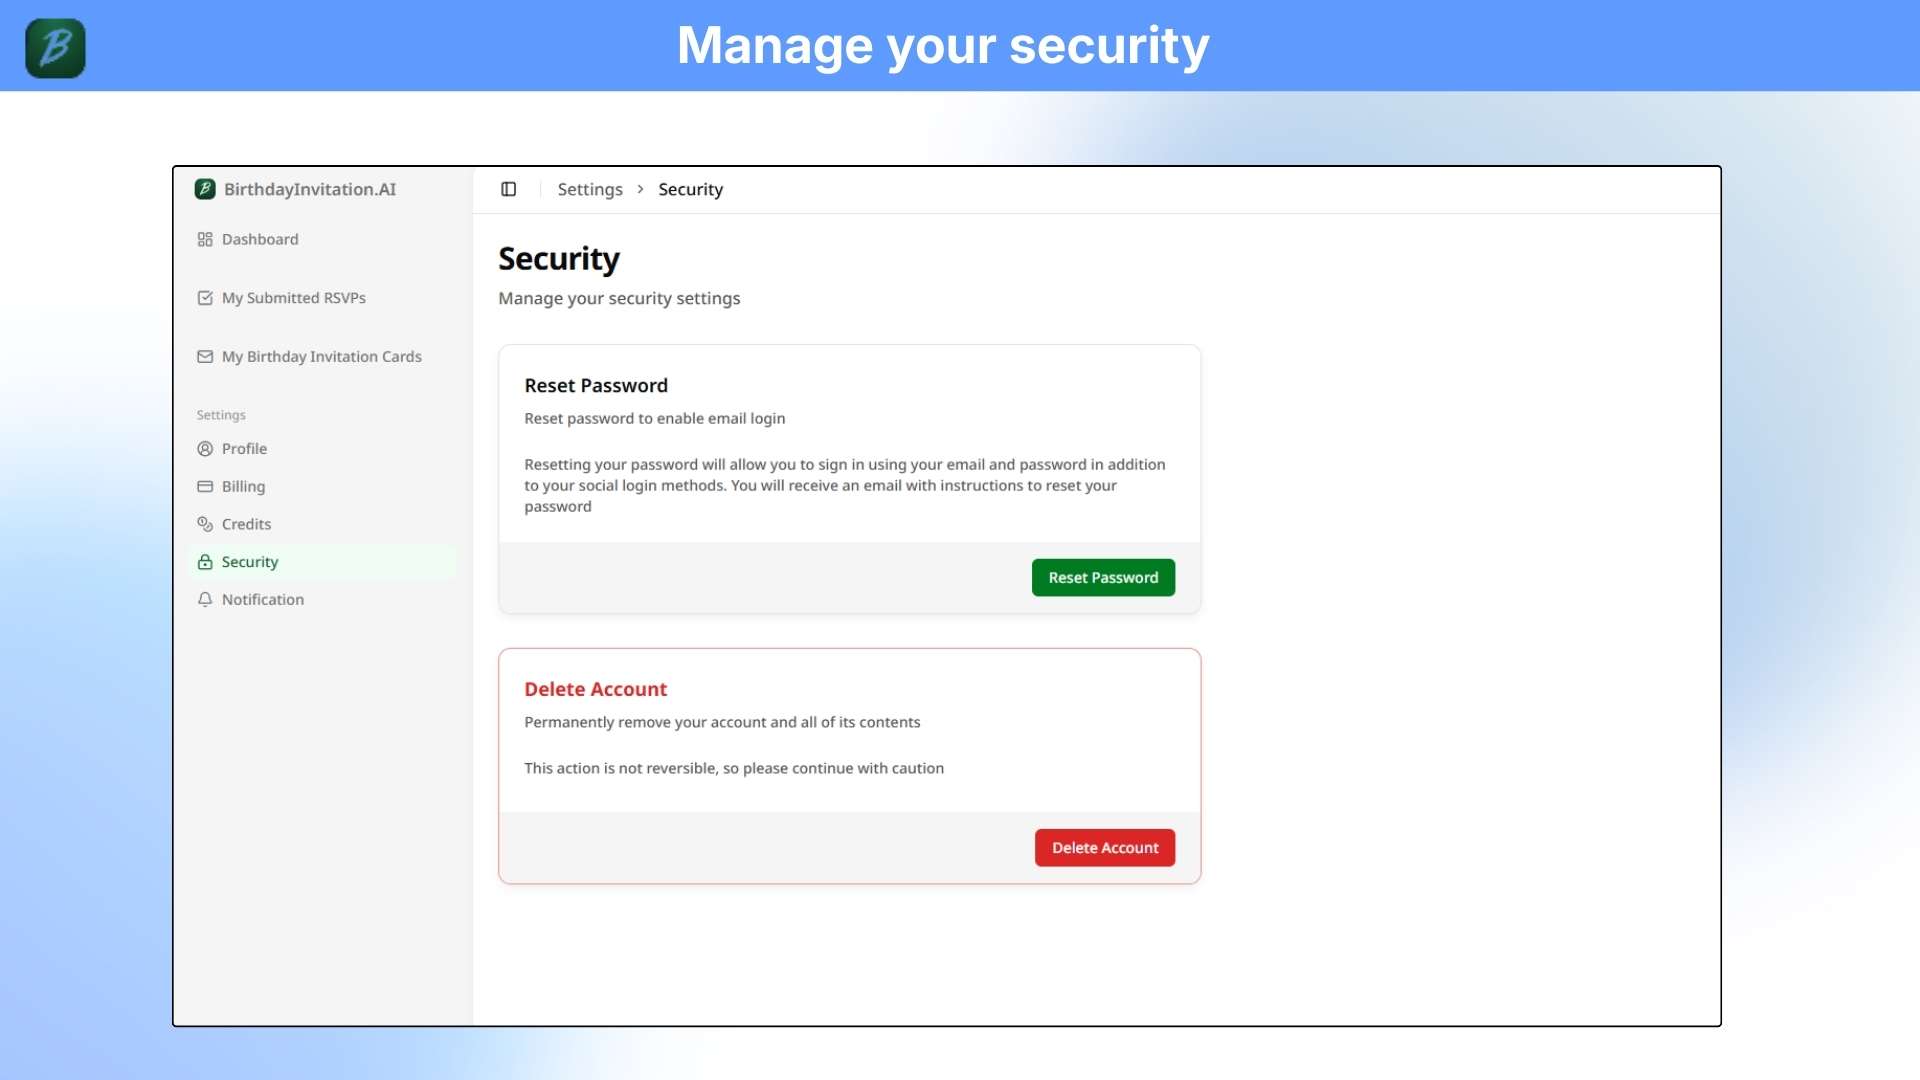Click the Security breadcrumb text
Image resolution: width=1920 pixels, height=1080 pixels.
coord(690,189)
